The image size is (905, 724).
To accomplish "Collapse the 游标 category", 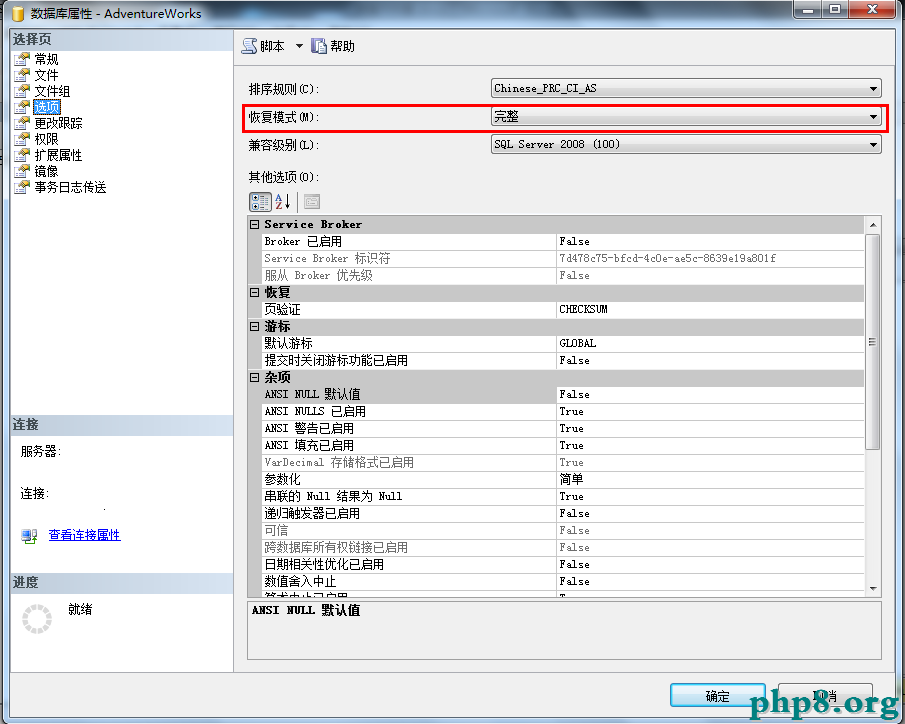I will pyautogui.click(x=255, y=327).
